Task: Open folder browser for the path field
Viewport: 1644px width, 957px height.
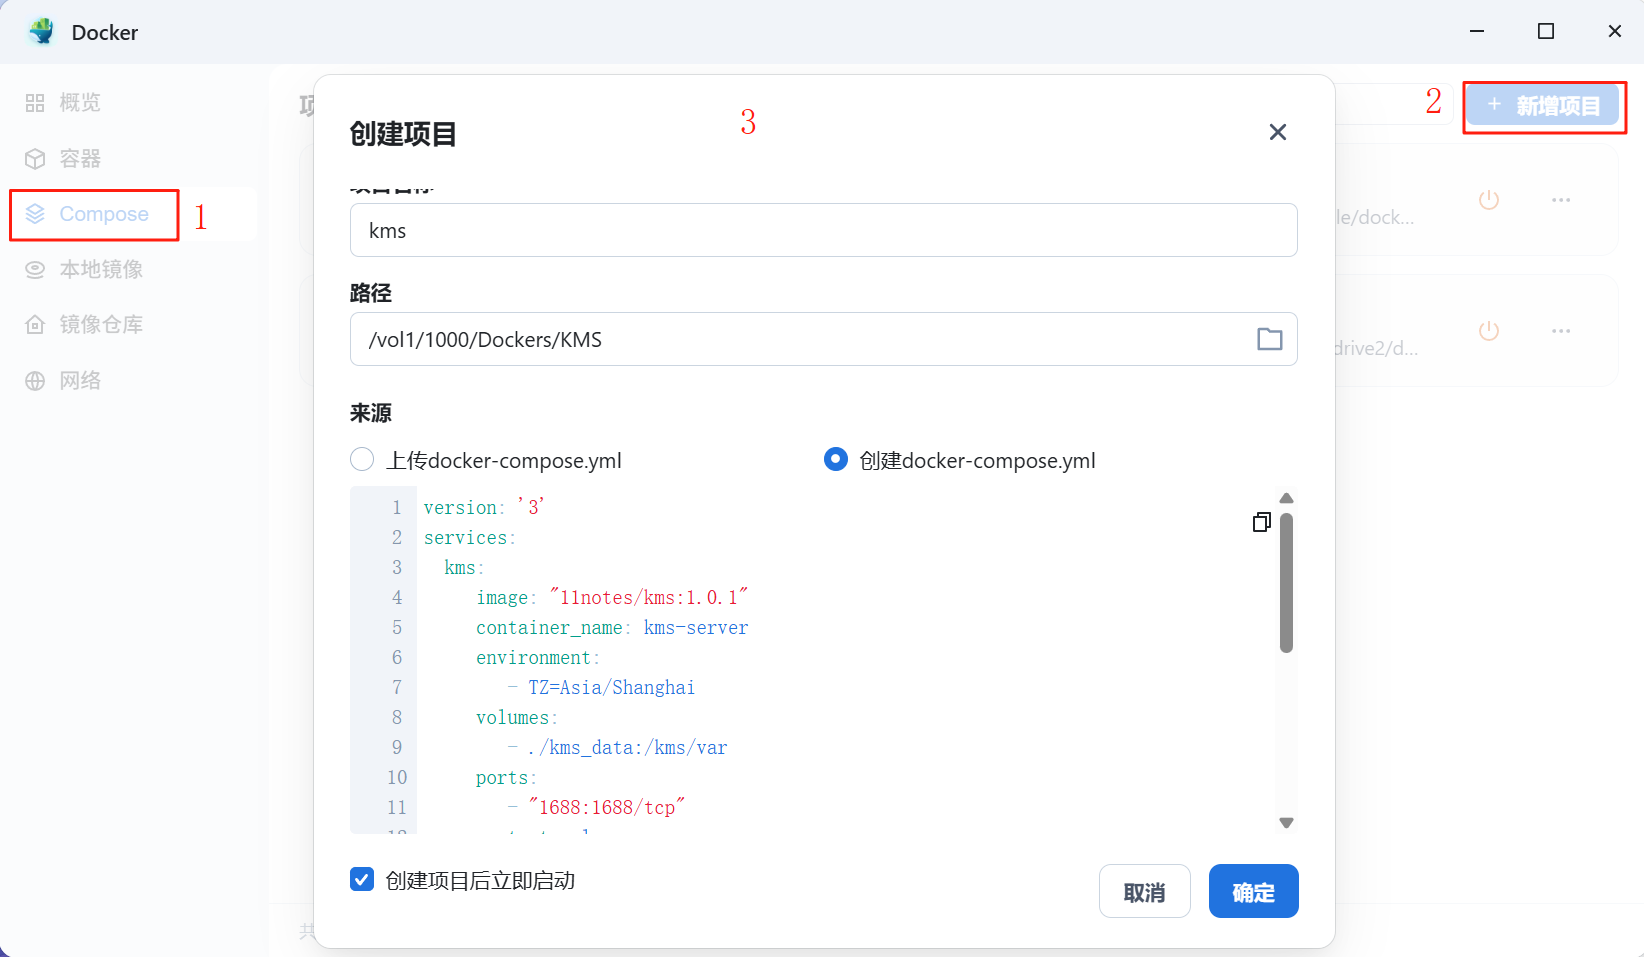Action: pyautogui.click(x=1269, y=339)
